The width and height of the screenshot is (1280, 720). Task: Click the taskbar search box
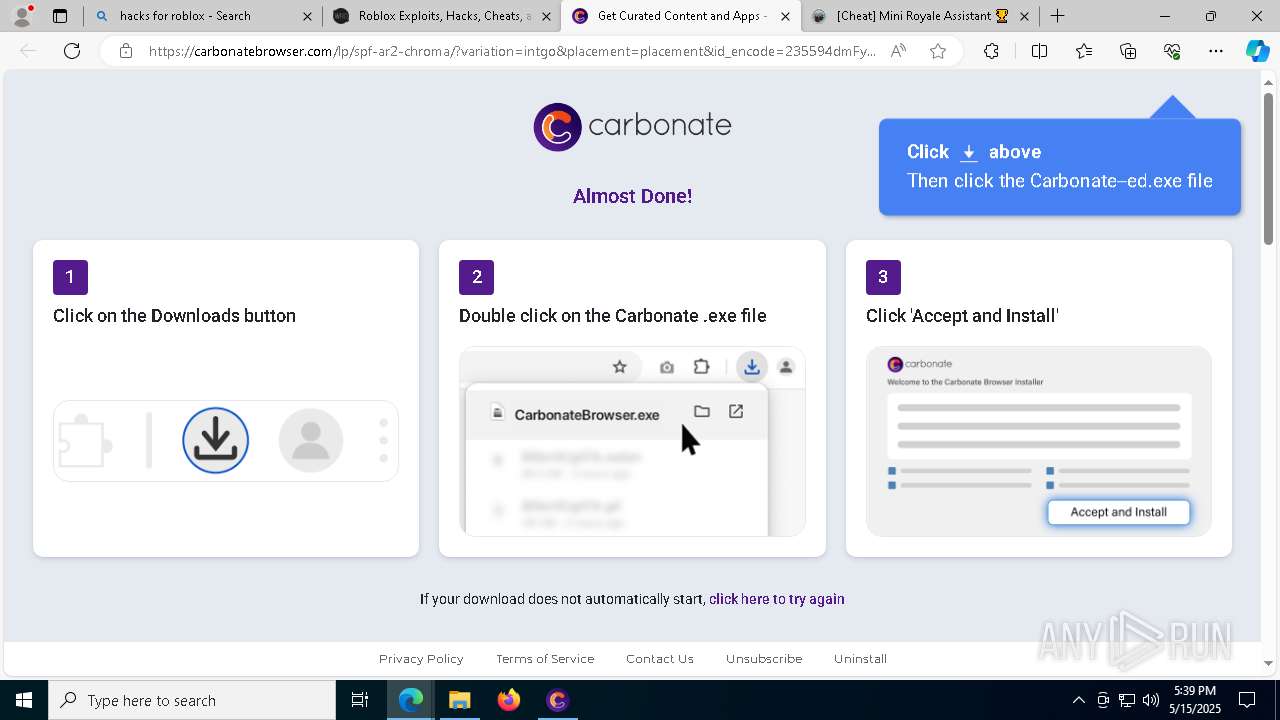[192, 700]
